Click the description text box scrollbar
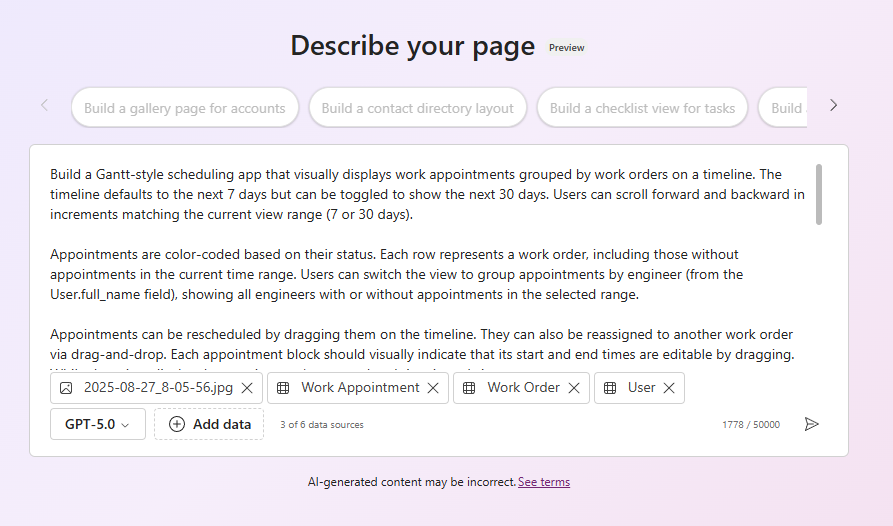 [x=819, y=195]
